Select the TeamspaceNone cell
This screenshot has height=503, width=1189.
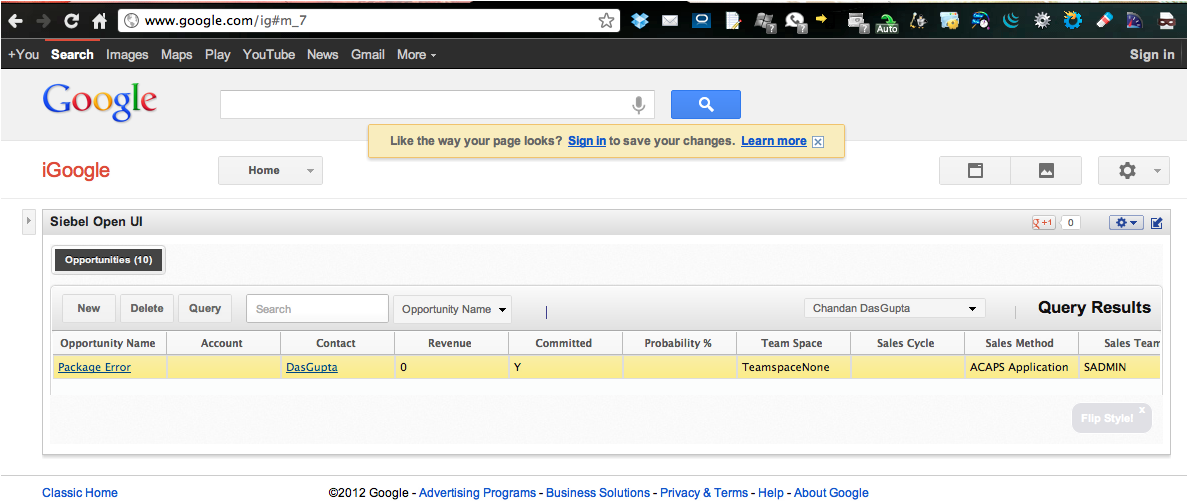click(793, 367)
